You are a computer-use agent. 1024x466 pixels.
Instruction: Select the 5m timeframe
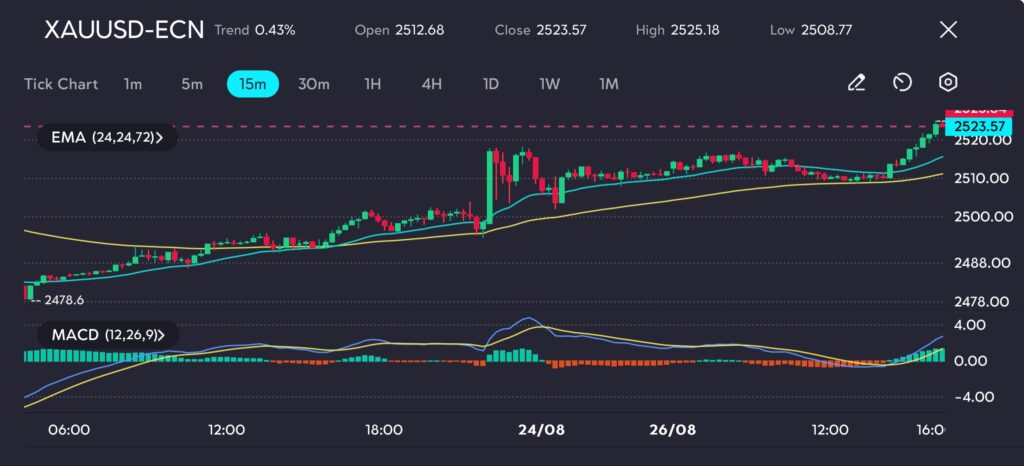pos(192,84)
